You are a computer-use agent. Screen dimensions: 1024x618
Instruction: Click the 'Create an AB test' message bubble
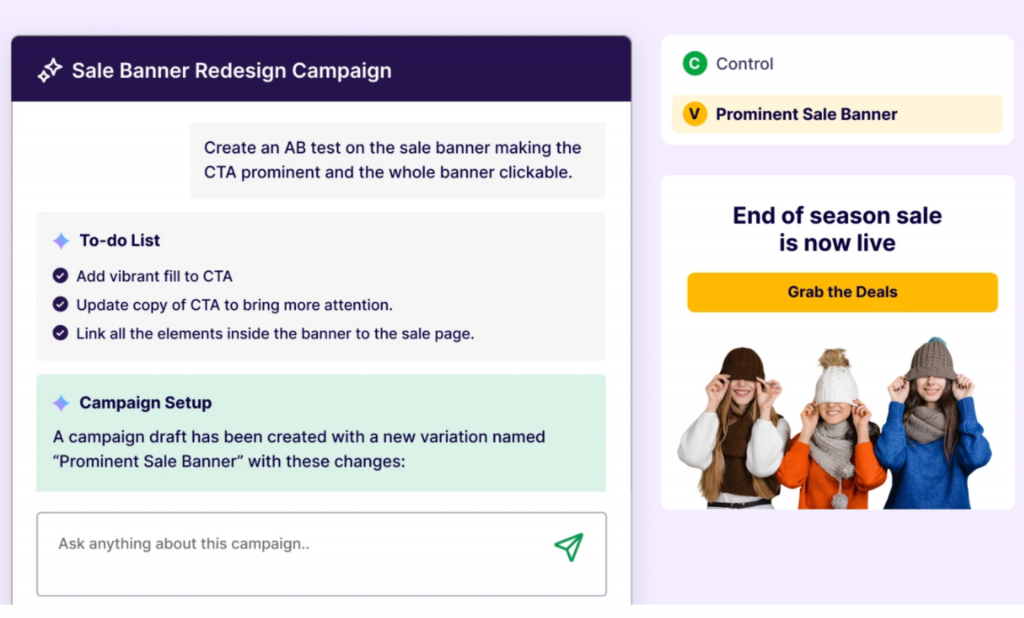pos(398,160)
